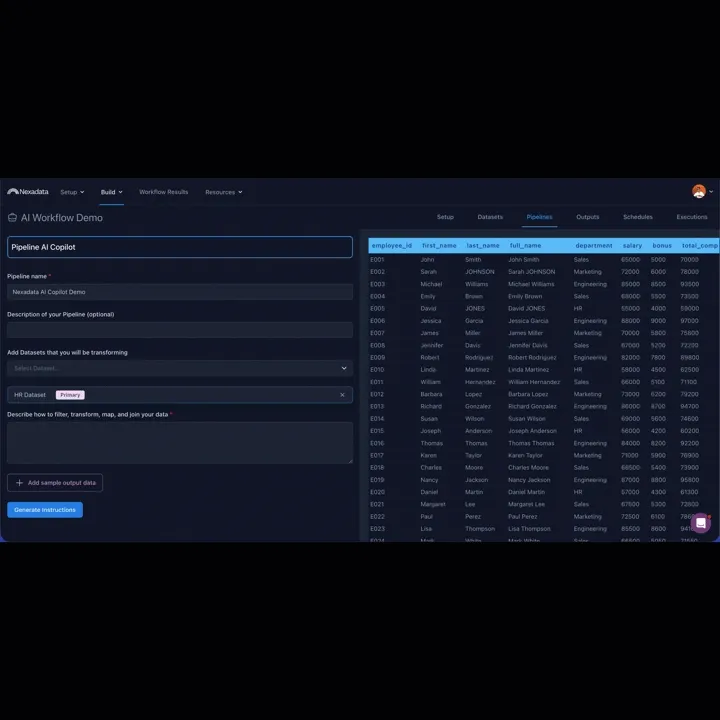Remove the HR Dataset with the X icon
Screen dimensions: 720x720
[x=342, y=395]
